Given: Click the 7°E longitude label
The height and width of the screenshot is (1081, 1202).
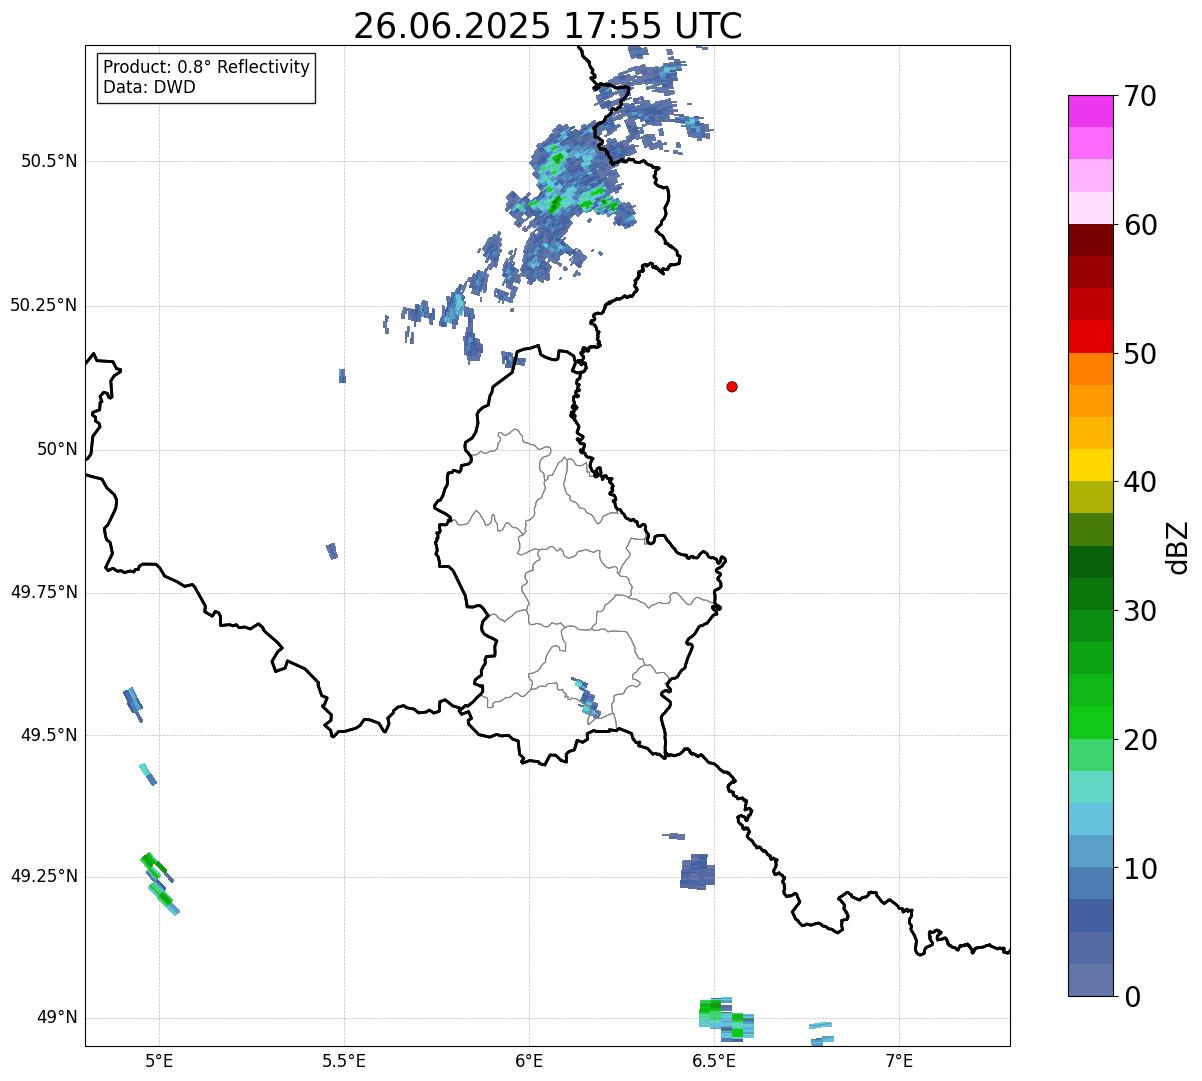Looking at the screenshot, I should (899, 1060).
